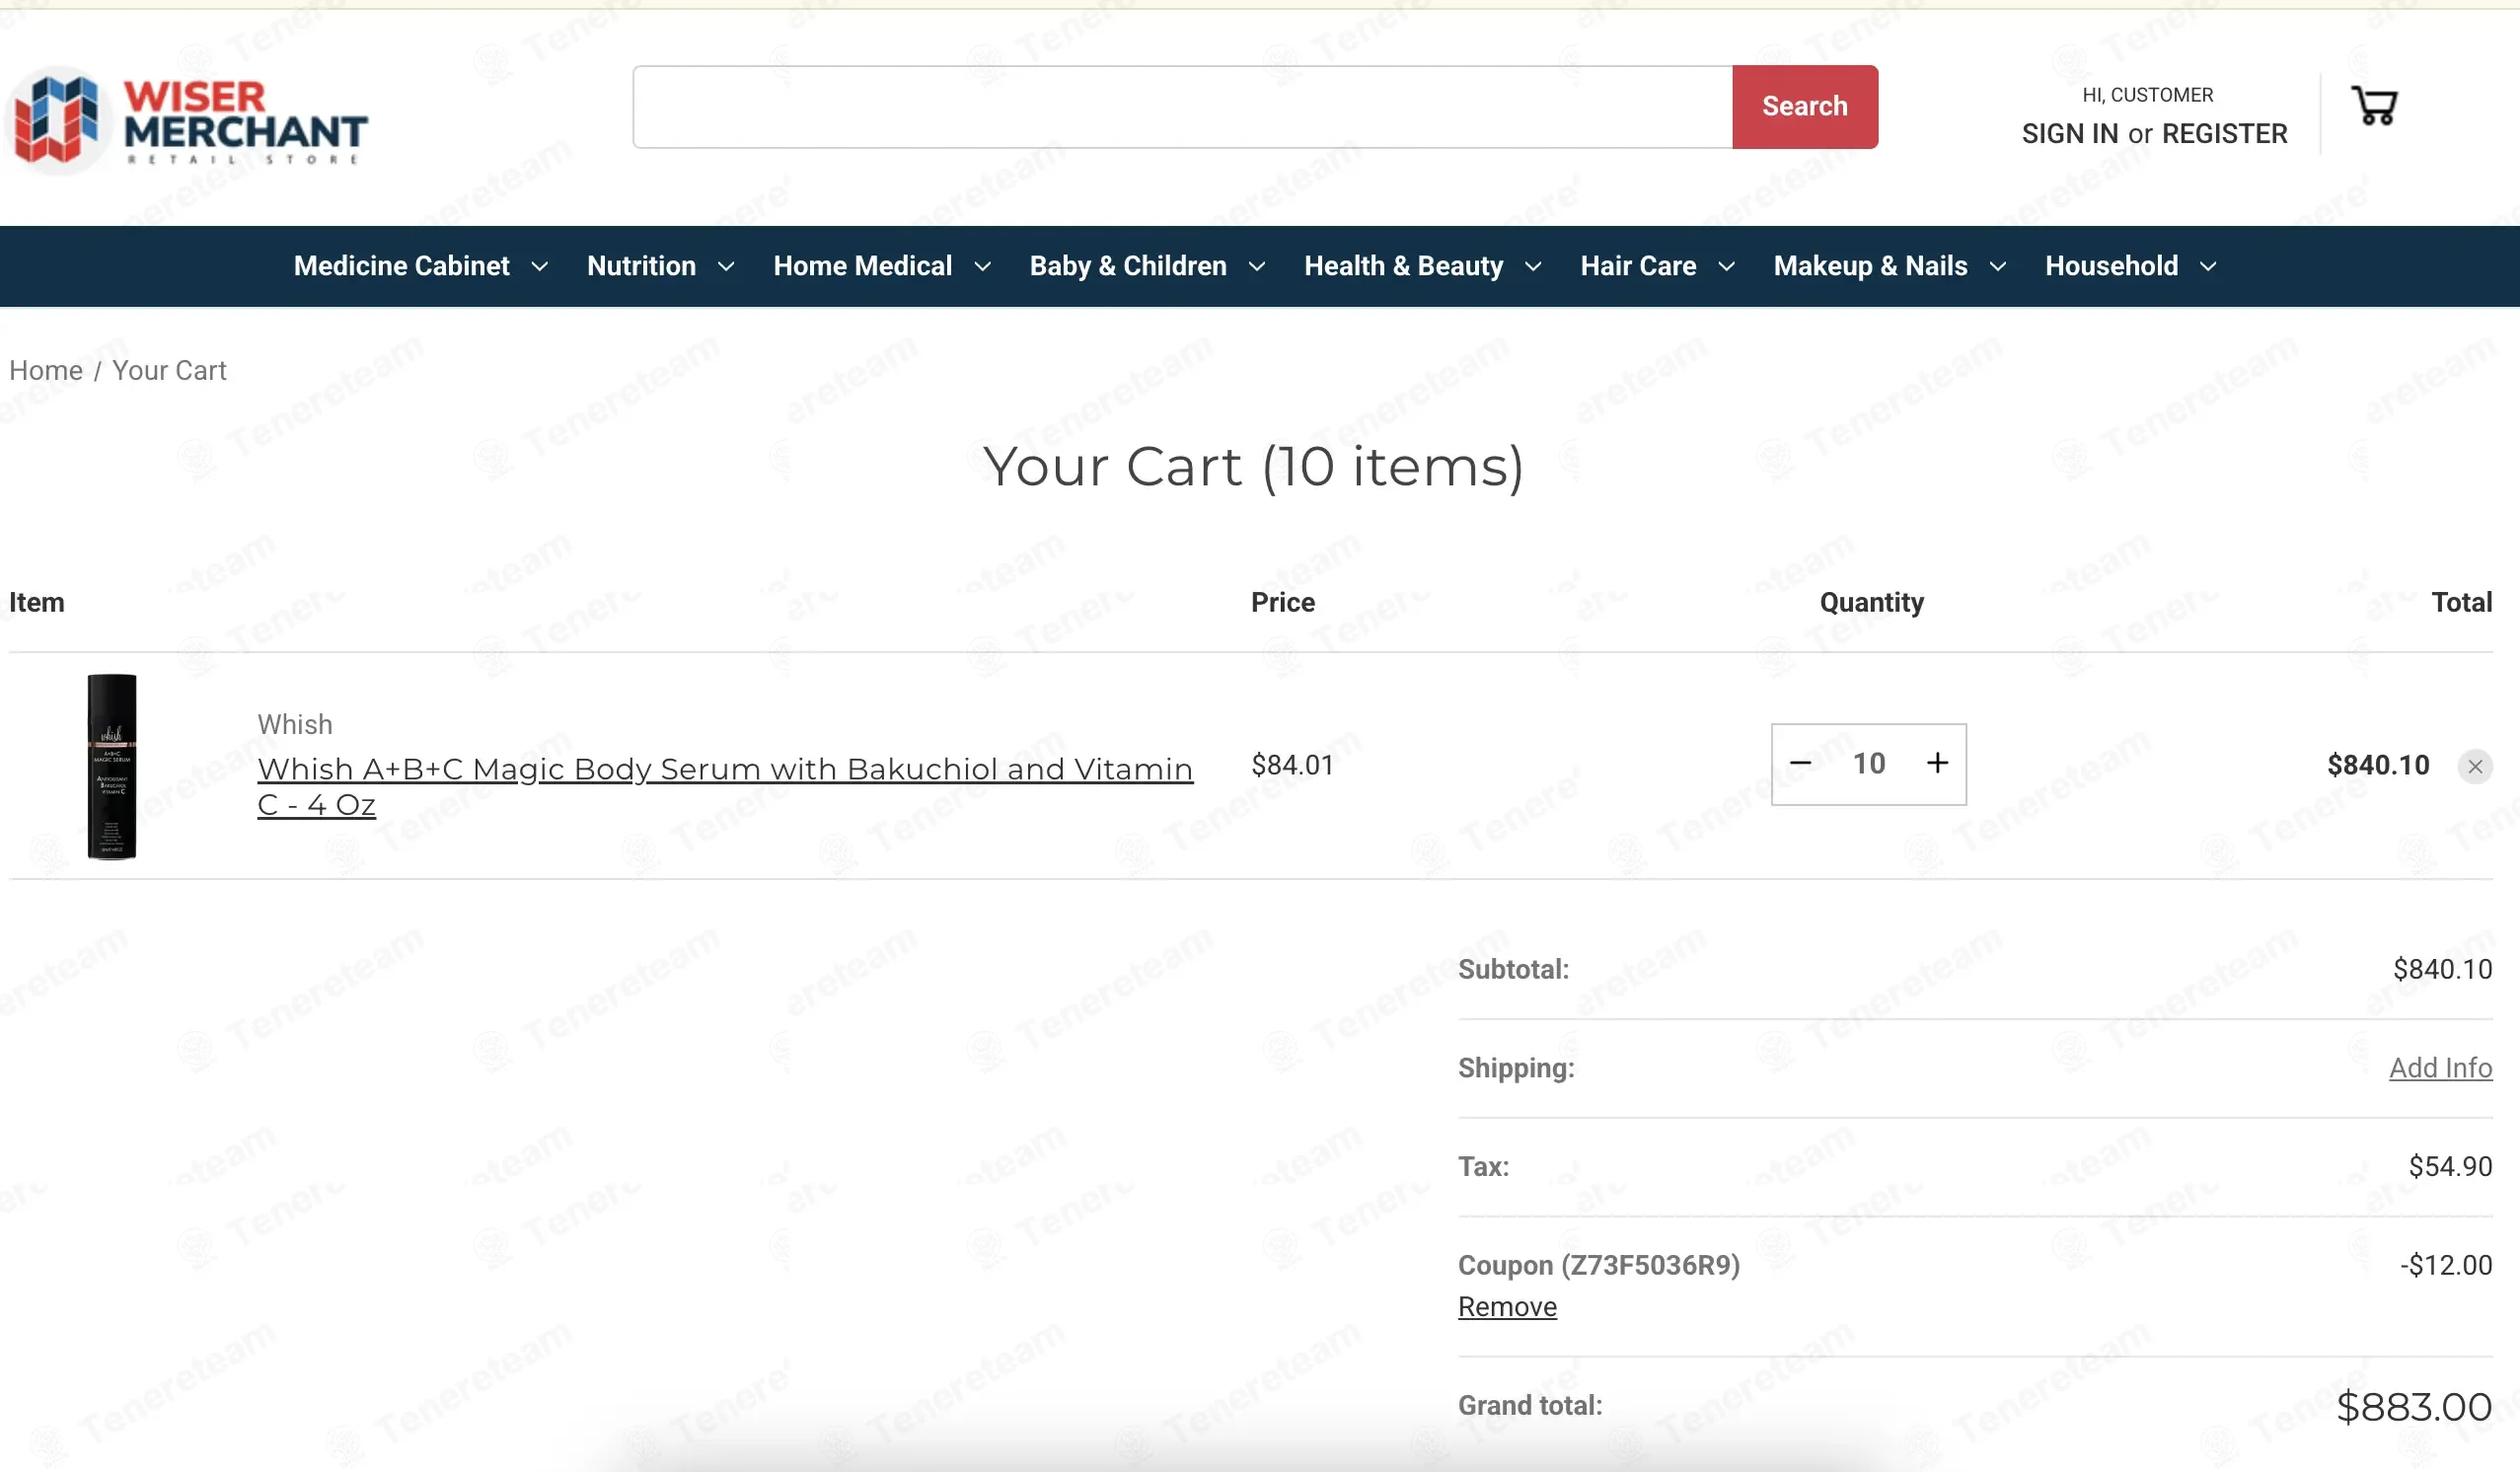Open Medicine Cabinet category

point(401,266)
